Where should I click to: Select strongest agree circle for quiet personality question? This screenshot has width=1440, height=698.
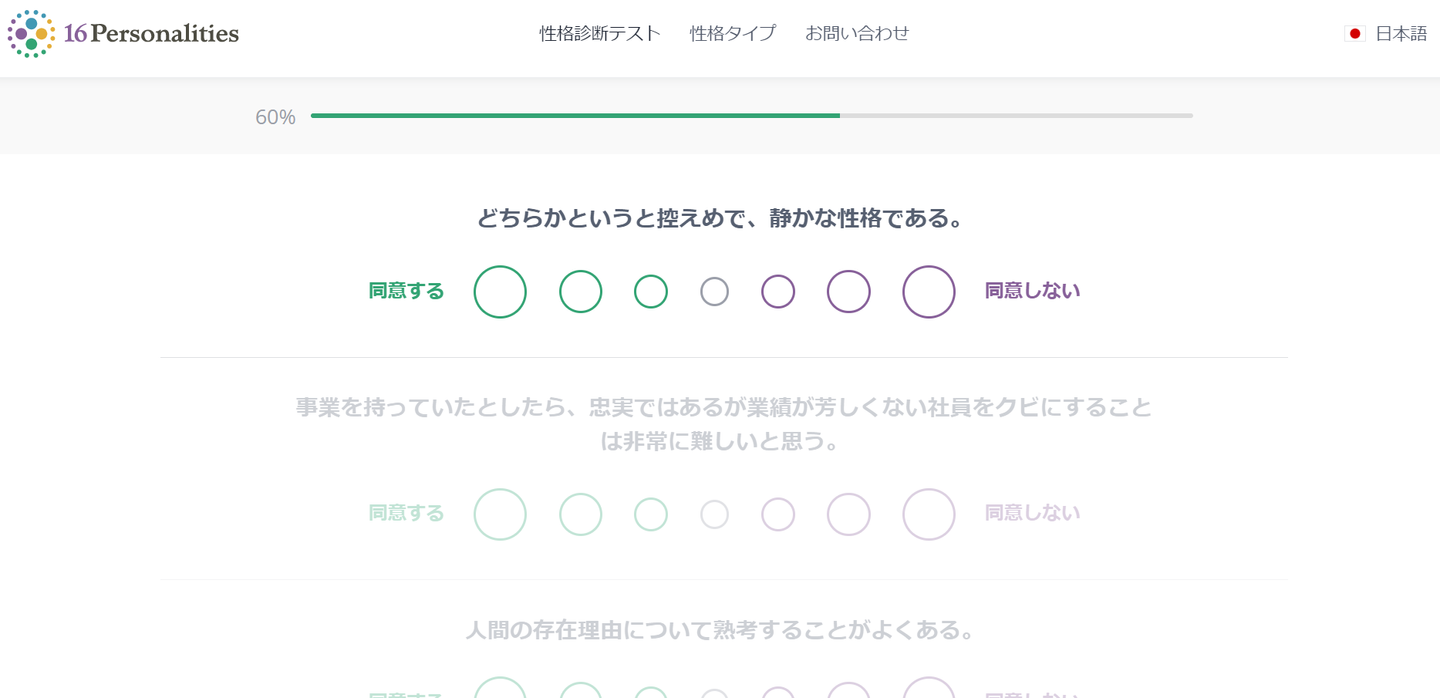click(x=500, y=292)
